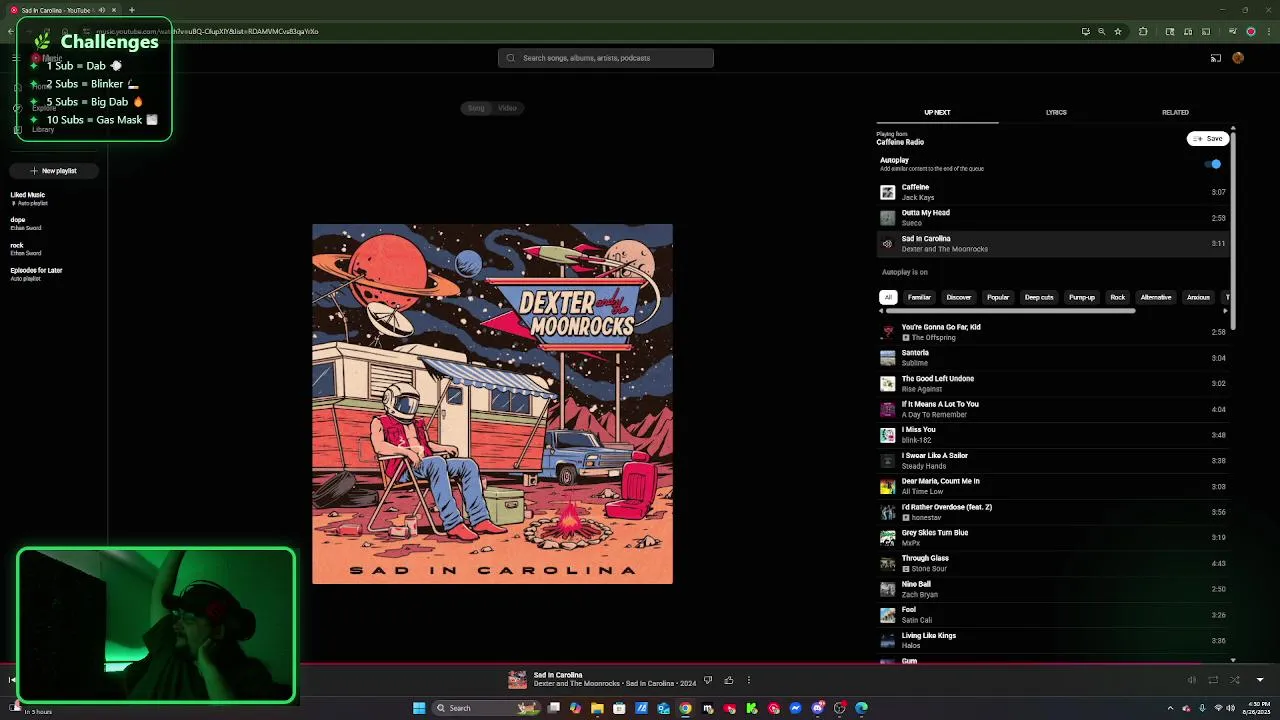The image size is (1280, 720).
Task: Select the Popular filter chip
Action: (x=998, y=297)
